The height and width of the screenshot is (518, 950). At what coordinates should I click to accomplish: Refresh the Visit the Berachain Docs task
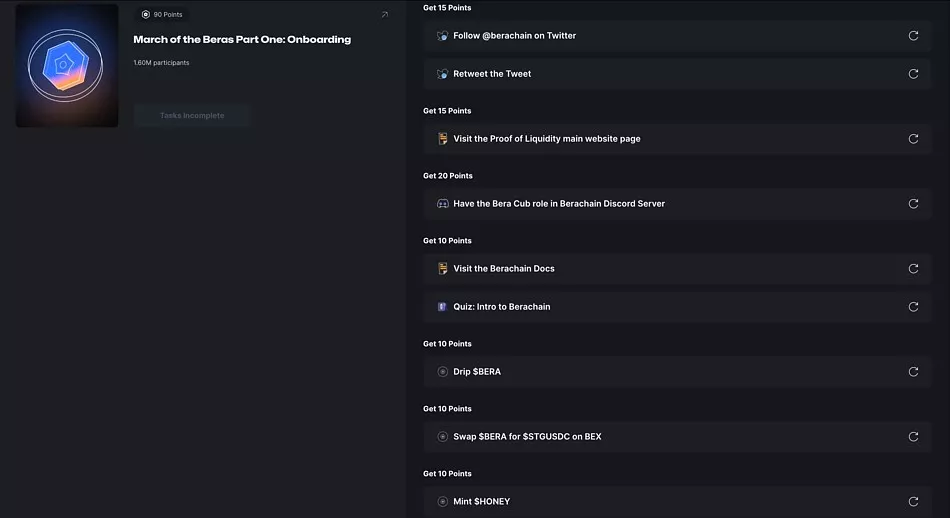[913, 269]
